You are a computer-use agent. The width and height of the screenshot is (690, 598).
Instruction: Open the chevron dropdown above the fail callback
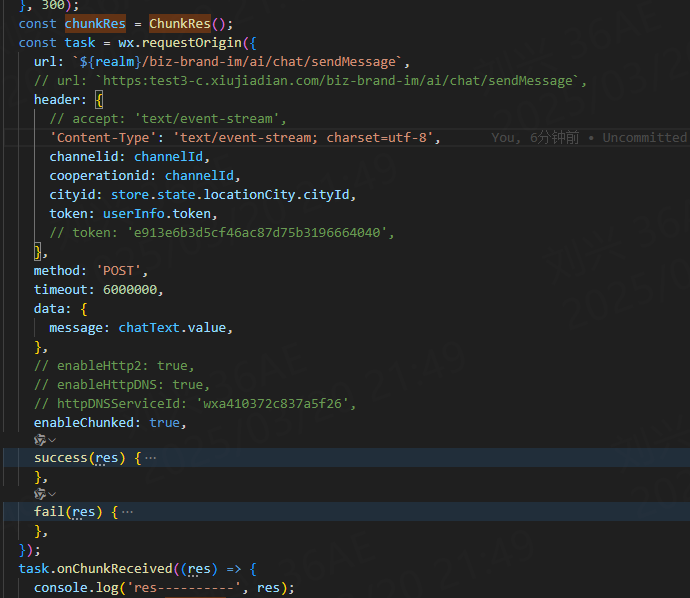point(52,494)
